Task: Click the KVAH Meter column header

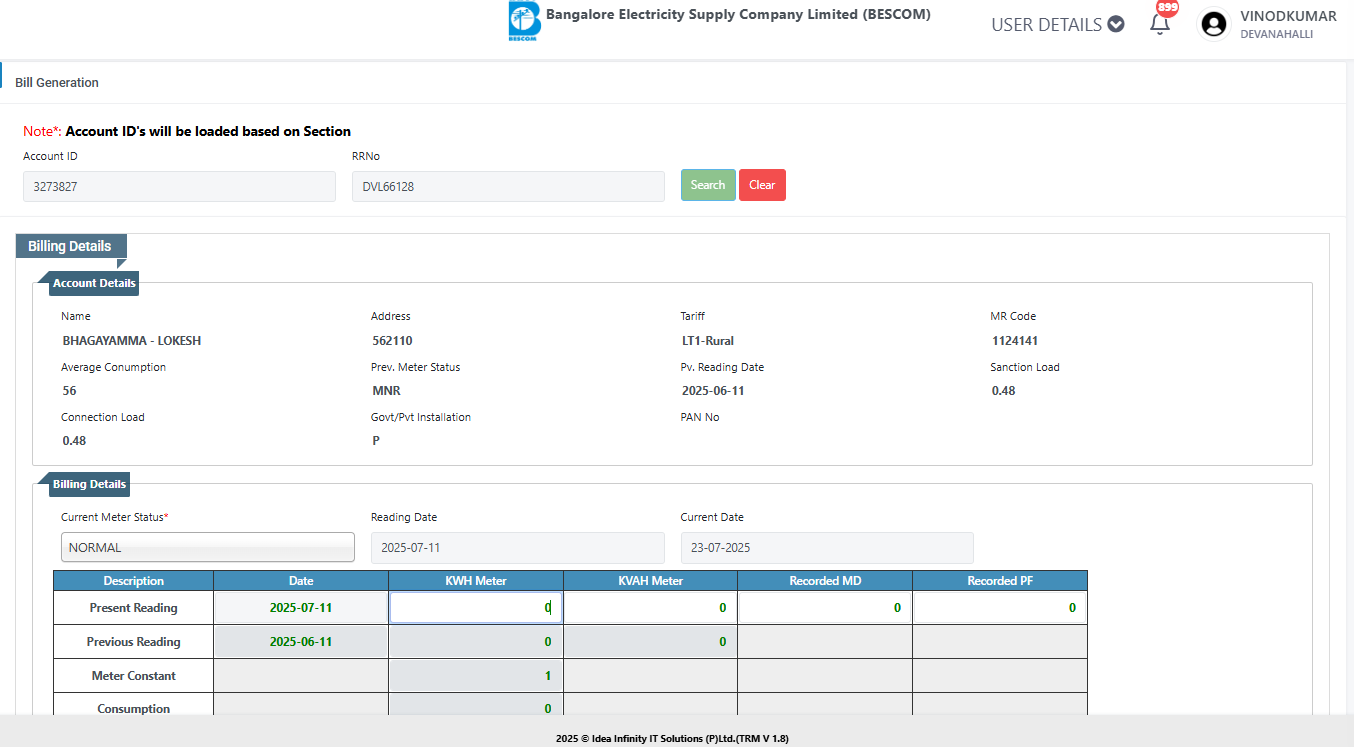Action: [x=651, y=581]
